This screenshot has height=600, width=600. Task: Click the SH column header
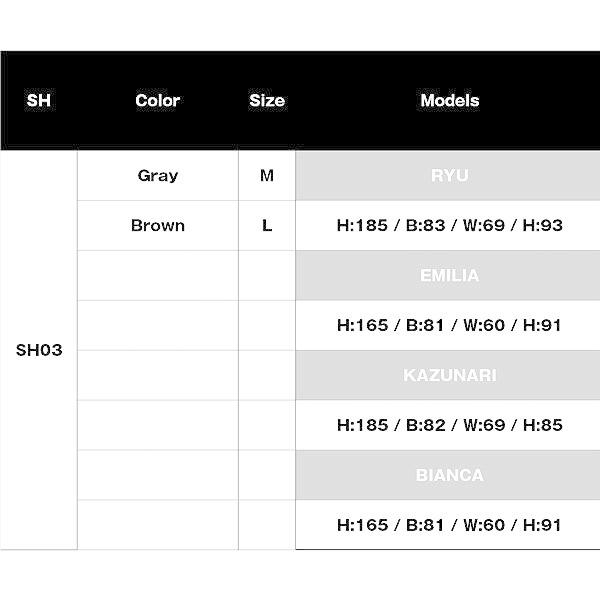pyautogui.click(x=38, y=101)
